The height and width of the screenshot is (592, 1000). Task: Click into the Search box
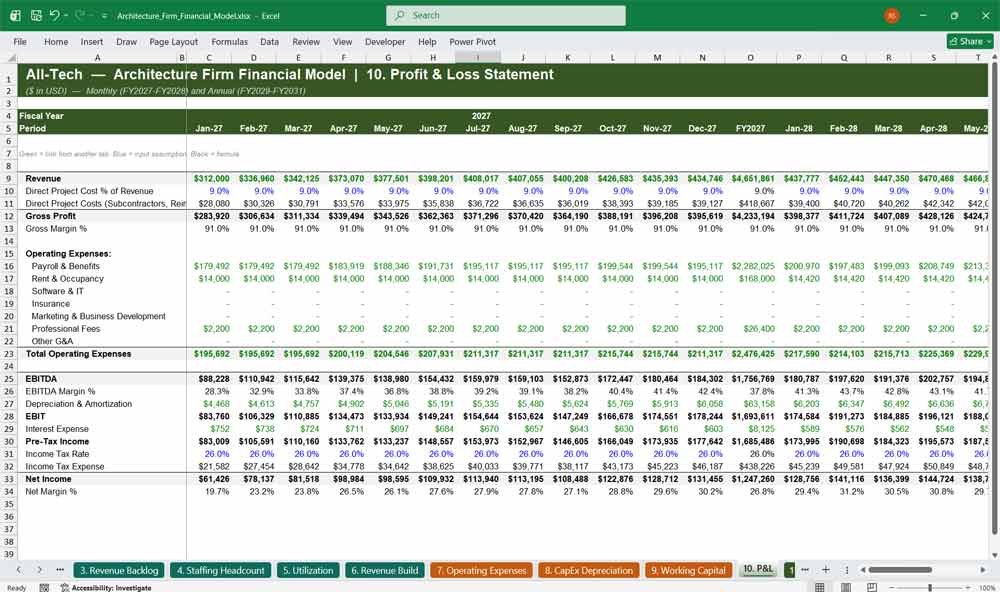coord(505,15)
